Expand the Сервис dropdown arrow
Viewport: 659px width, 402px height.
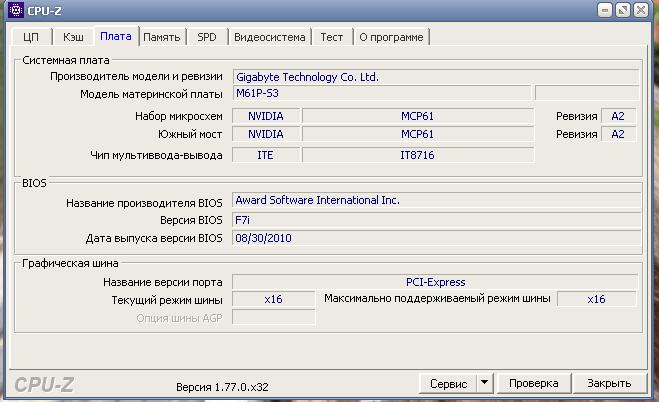(x=485, y=383)
